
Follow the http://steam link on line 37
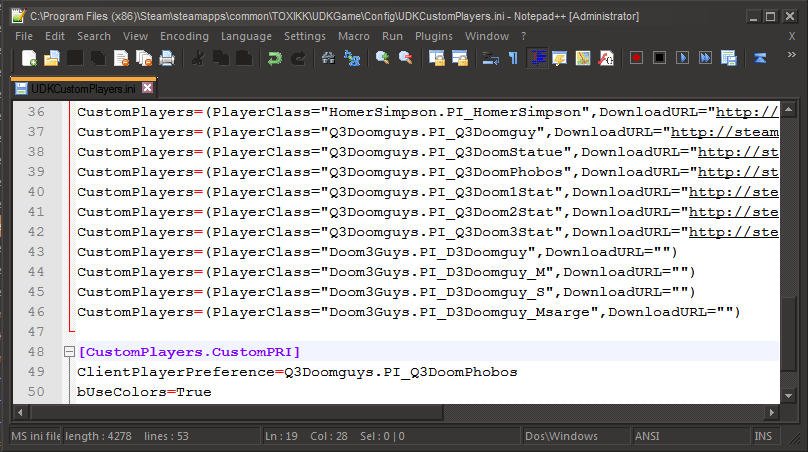point(725,132)
